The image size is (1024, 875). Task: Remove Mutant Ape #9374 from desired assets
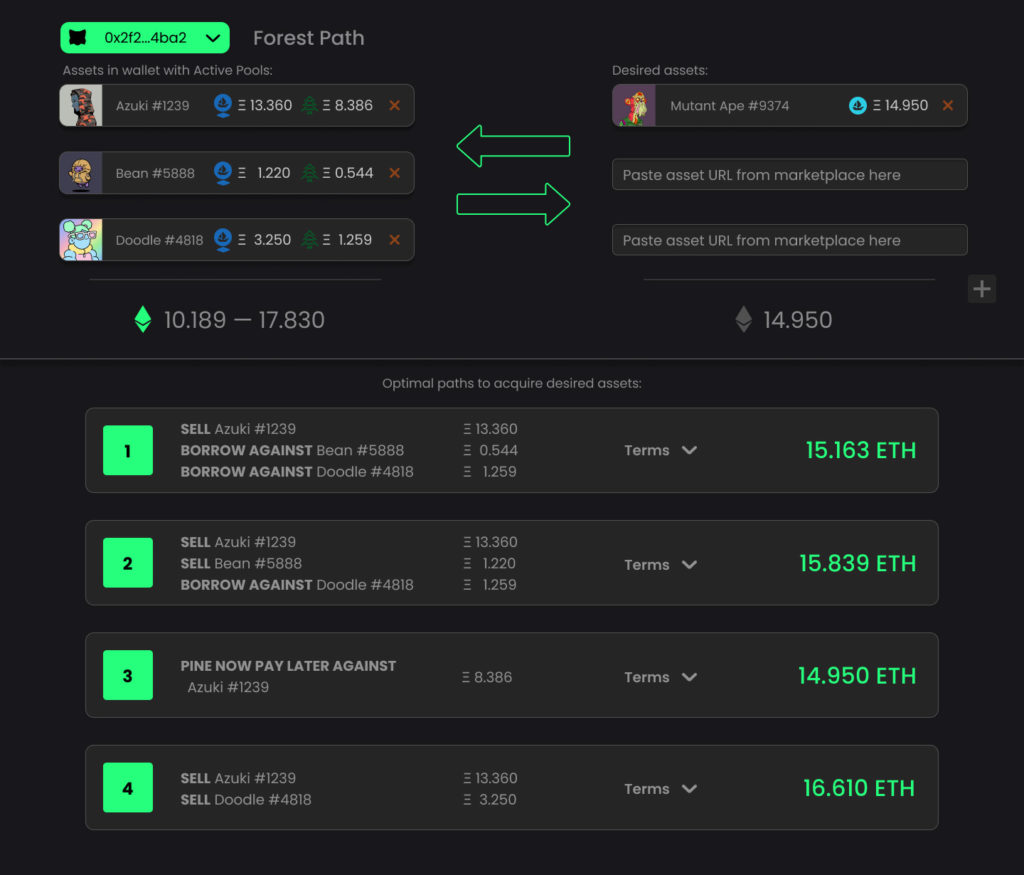(948, 105)
